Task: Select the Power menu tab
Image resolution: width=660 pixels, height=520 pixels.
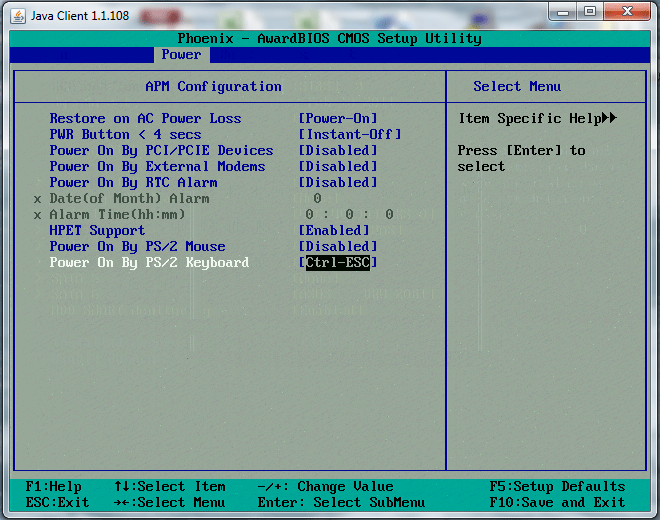Action: pyautogui.click(x=181, y=55)
